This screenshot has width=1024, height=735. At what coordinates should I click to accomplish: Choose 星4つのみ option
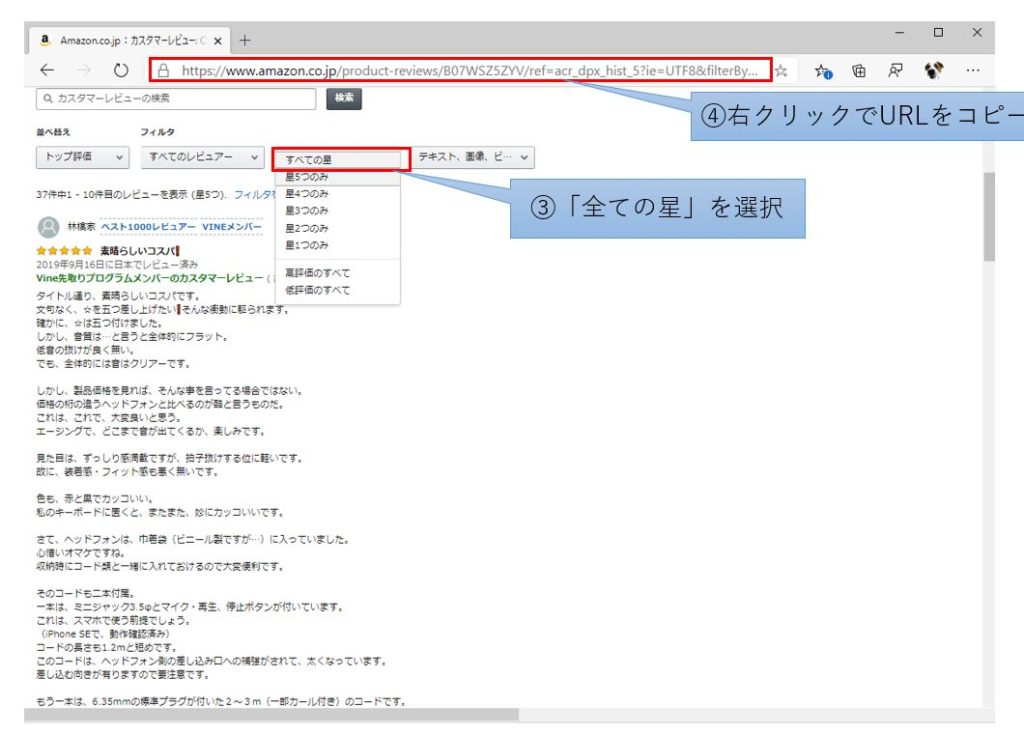338,194
